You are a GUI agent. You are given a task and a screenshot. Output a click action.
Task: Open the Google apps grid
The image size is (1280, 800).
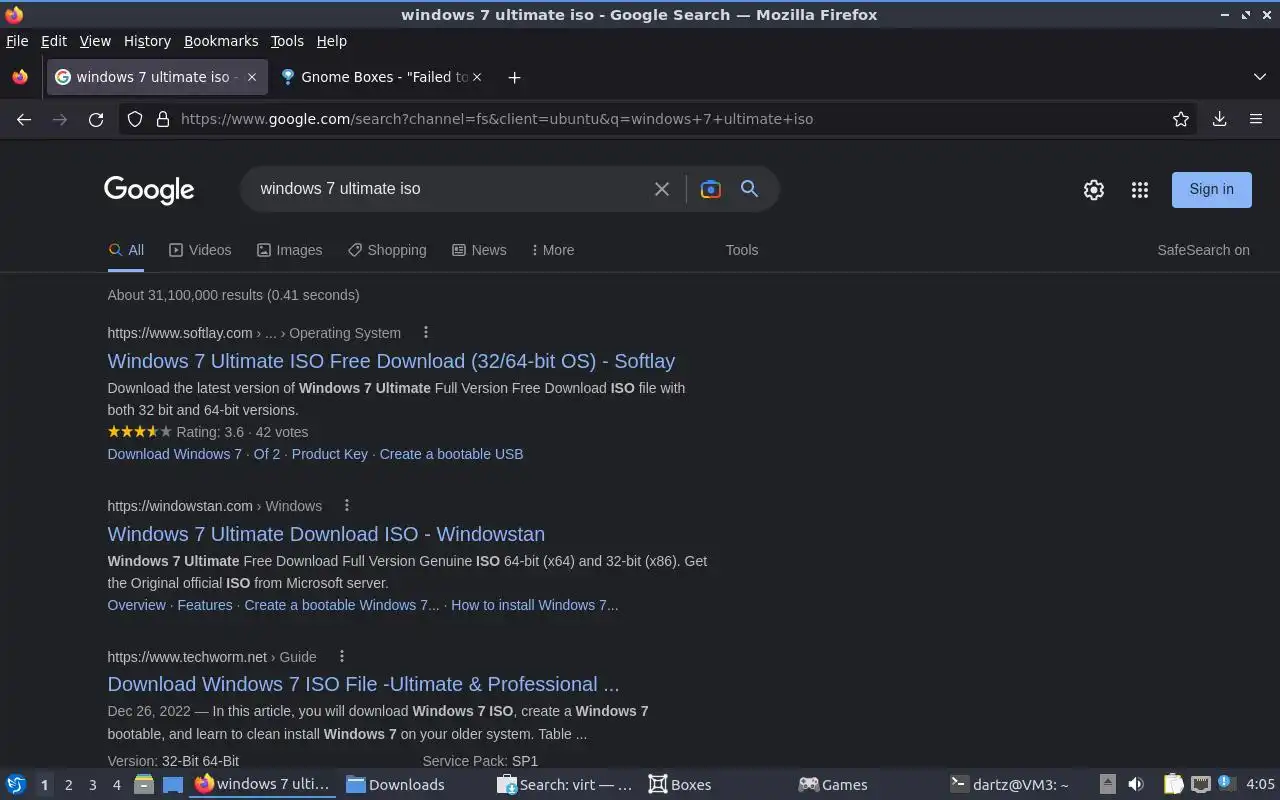click(x=1139, y=190)
